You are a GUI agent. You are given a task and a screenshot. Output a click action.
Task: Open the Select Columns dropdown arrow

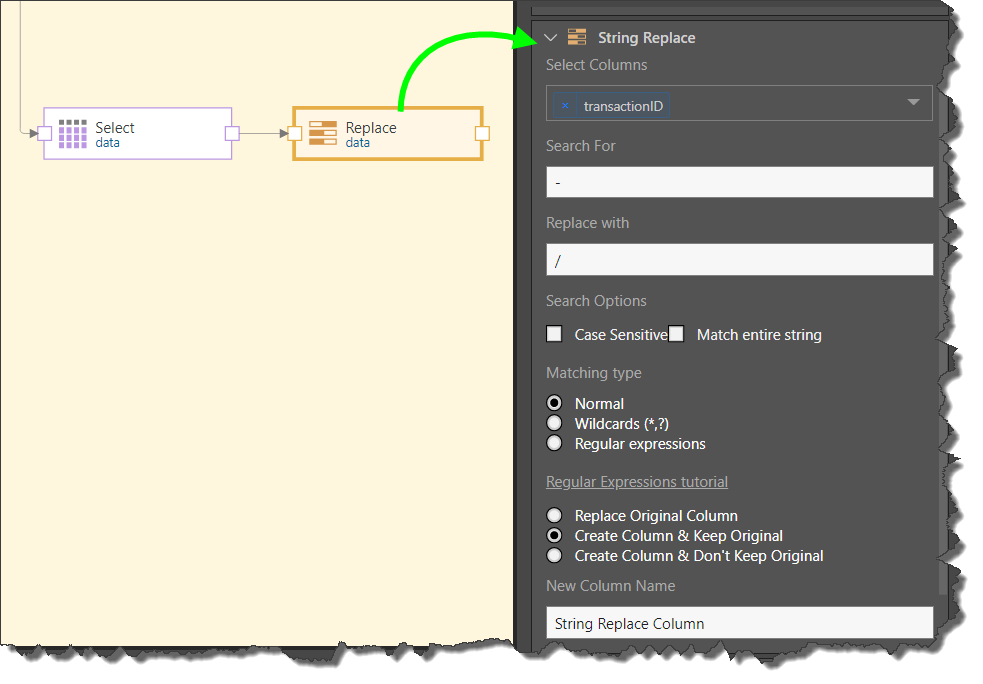pos(913,103)
